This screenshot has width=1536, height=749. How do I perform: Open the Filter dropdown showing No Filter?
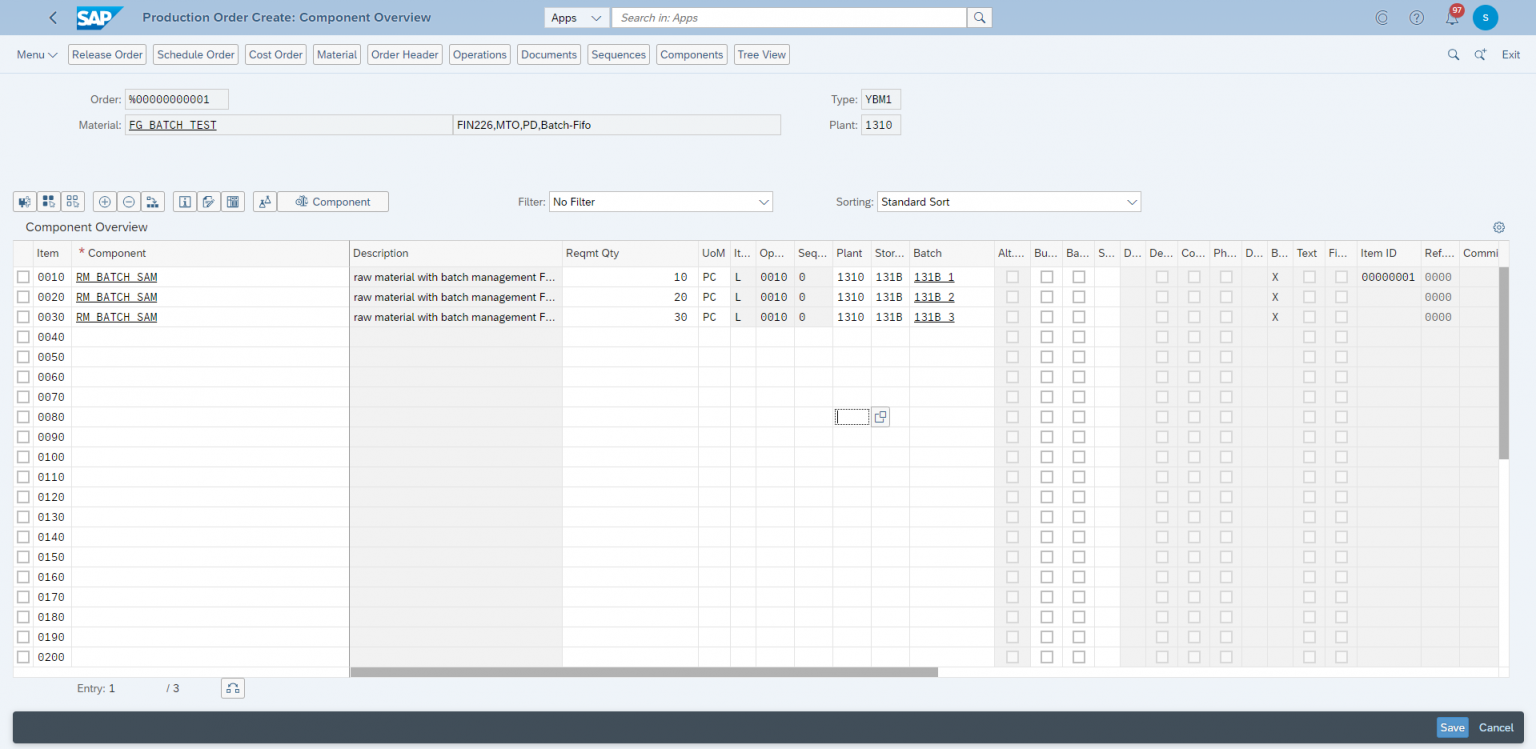click(660, 201)
